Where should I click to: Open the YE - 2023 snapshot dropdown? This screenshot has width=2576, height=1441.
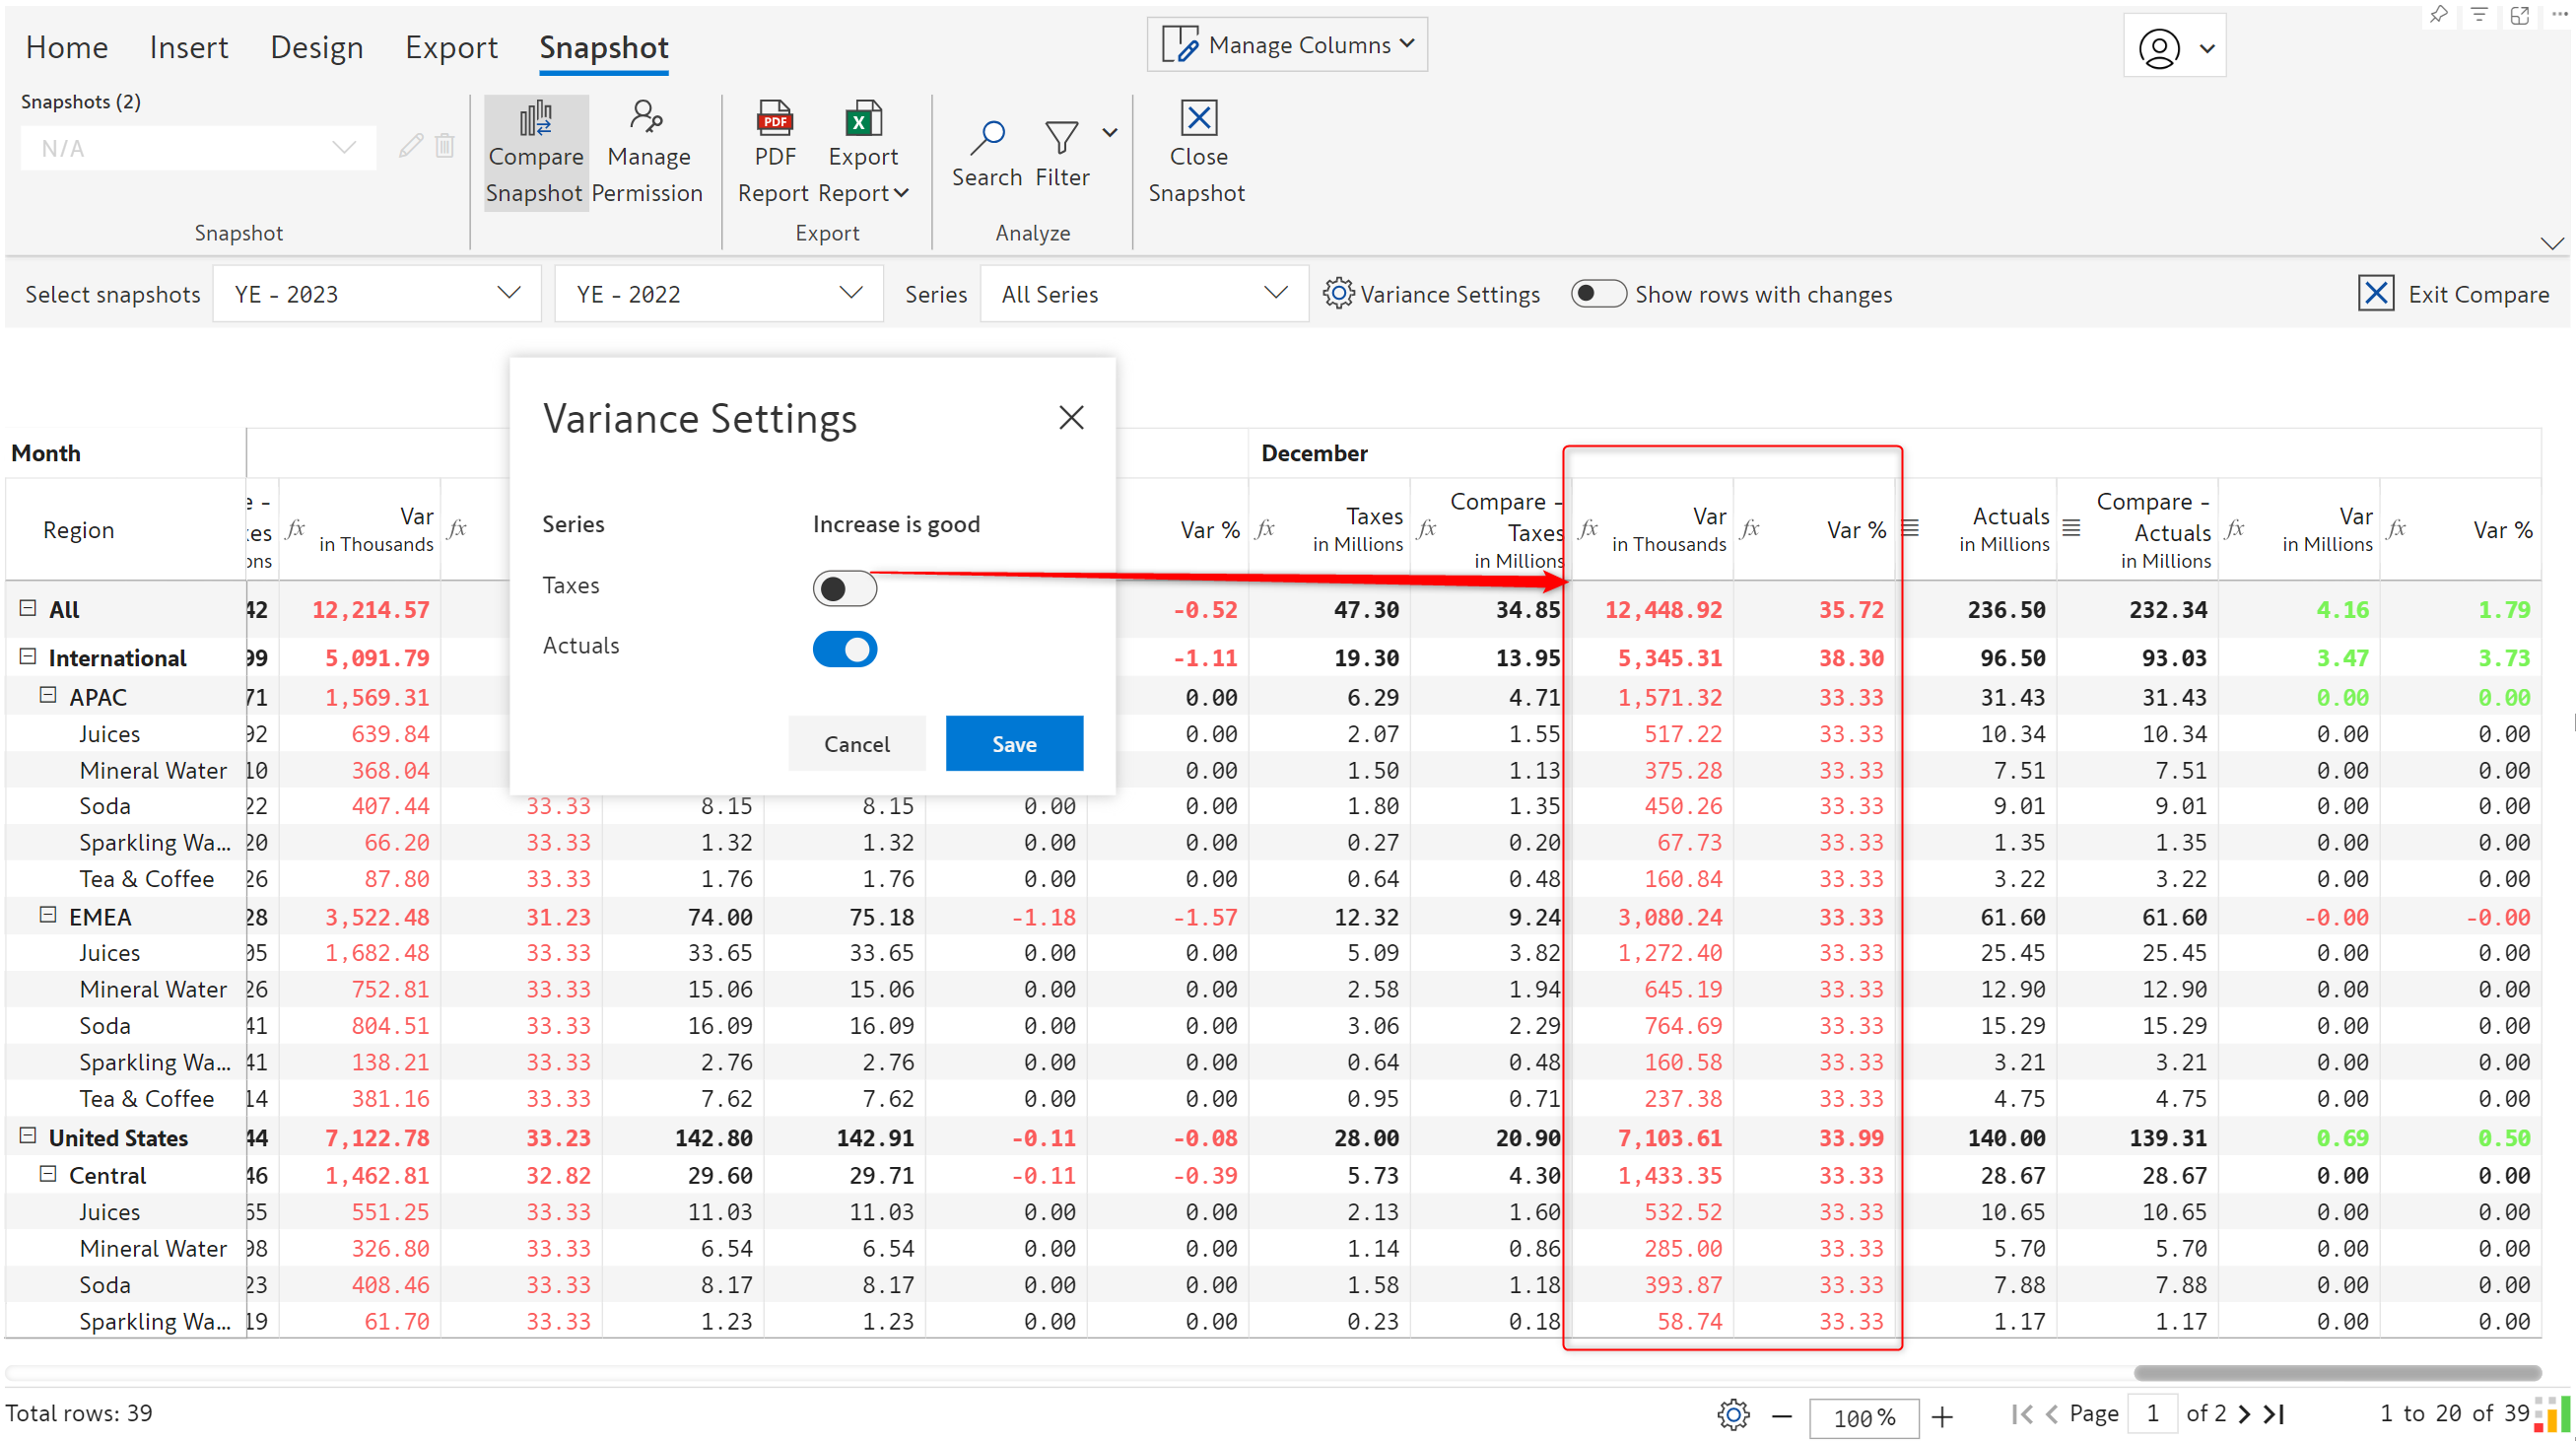pyautogui.click(x=377, y=294)
